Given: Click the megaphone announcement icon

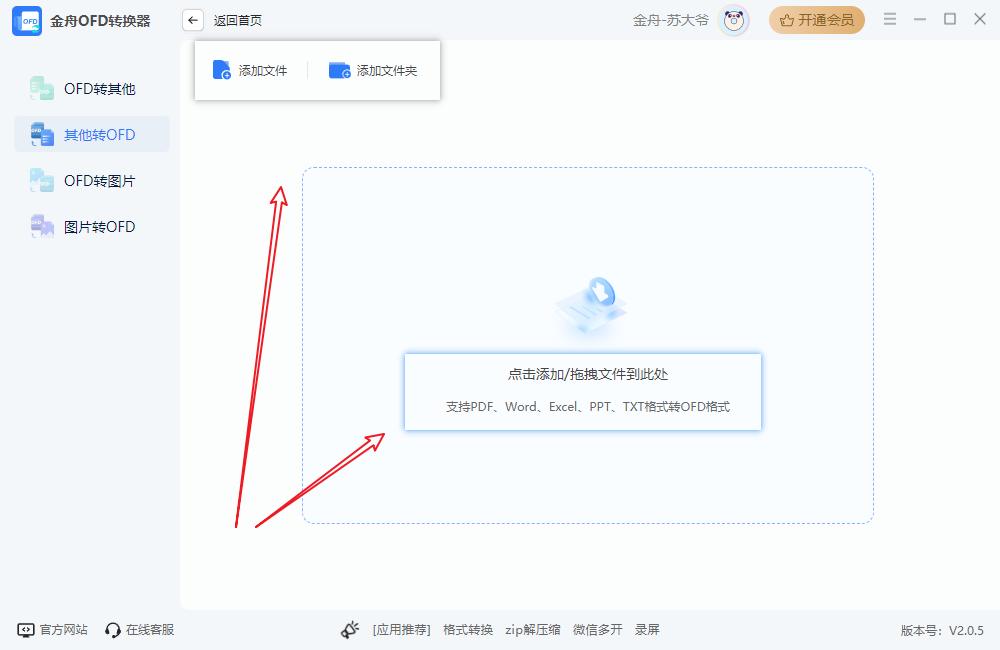Looking at the screenshot, I should click(350, 630).
